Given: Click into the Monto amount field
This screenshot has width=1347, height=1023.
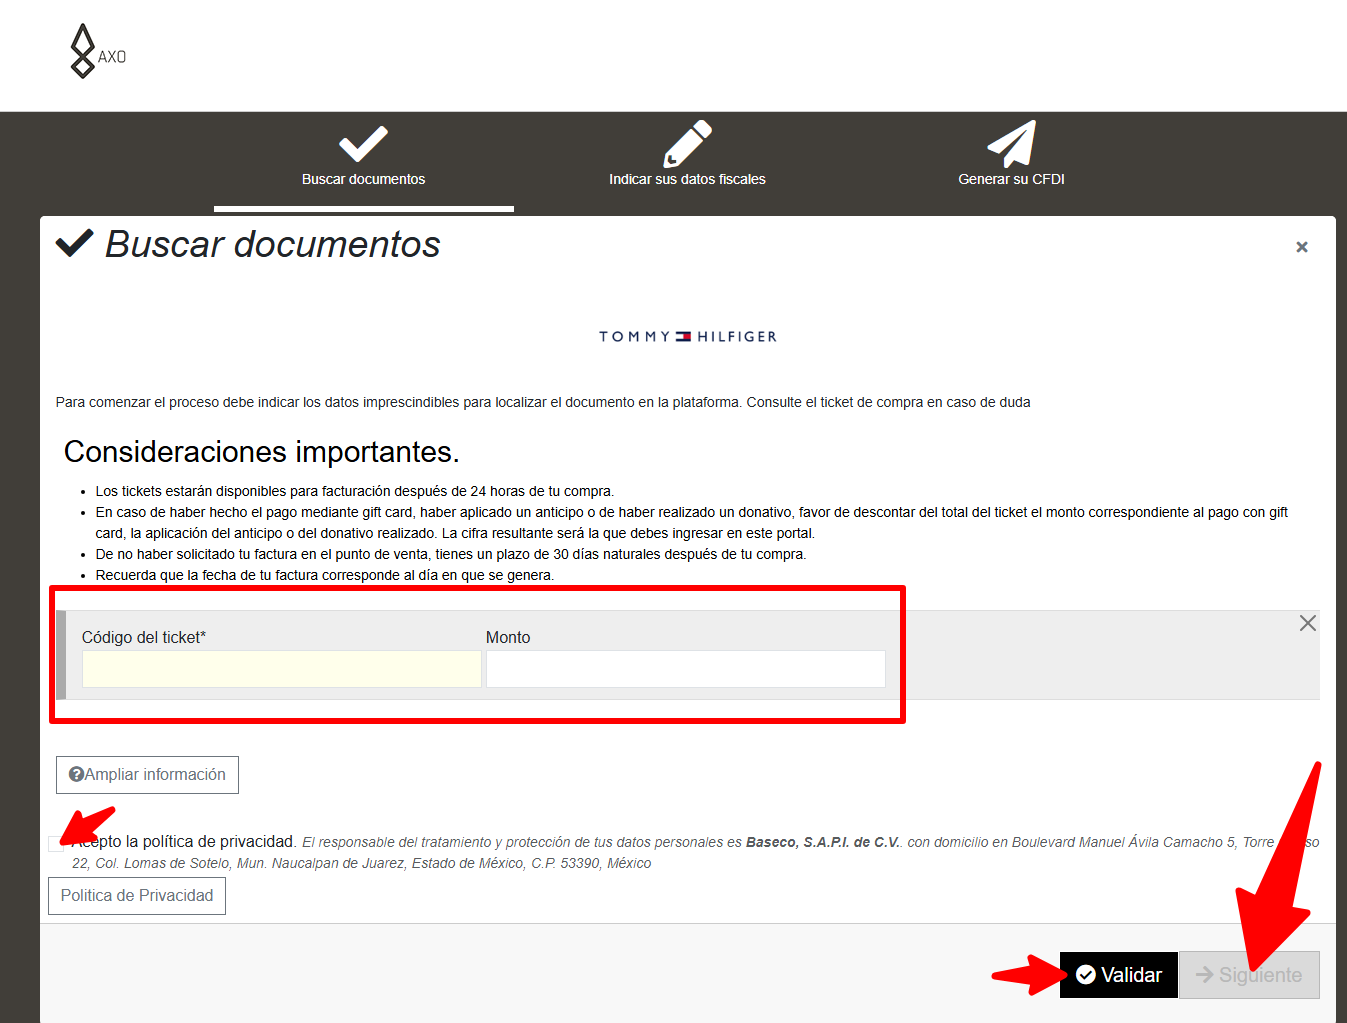Looking at the screenshot, I should click(x=685, y=669).
